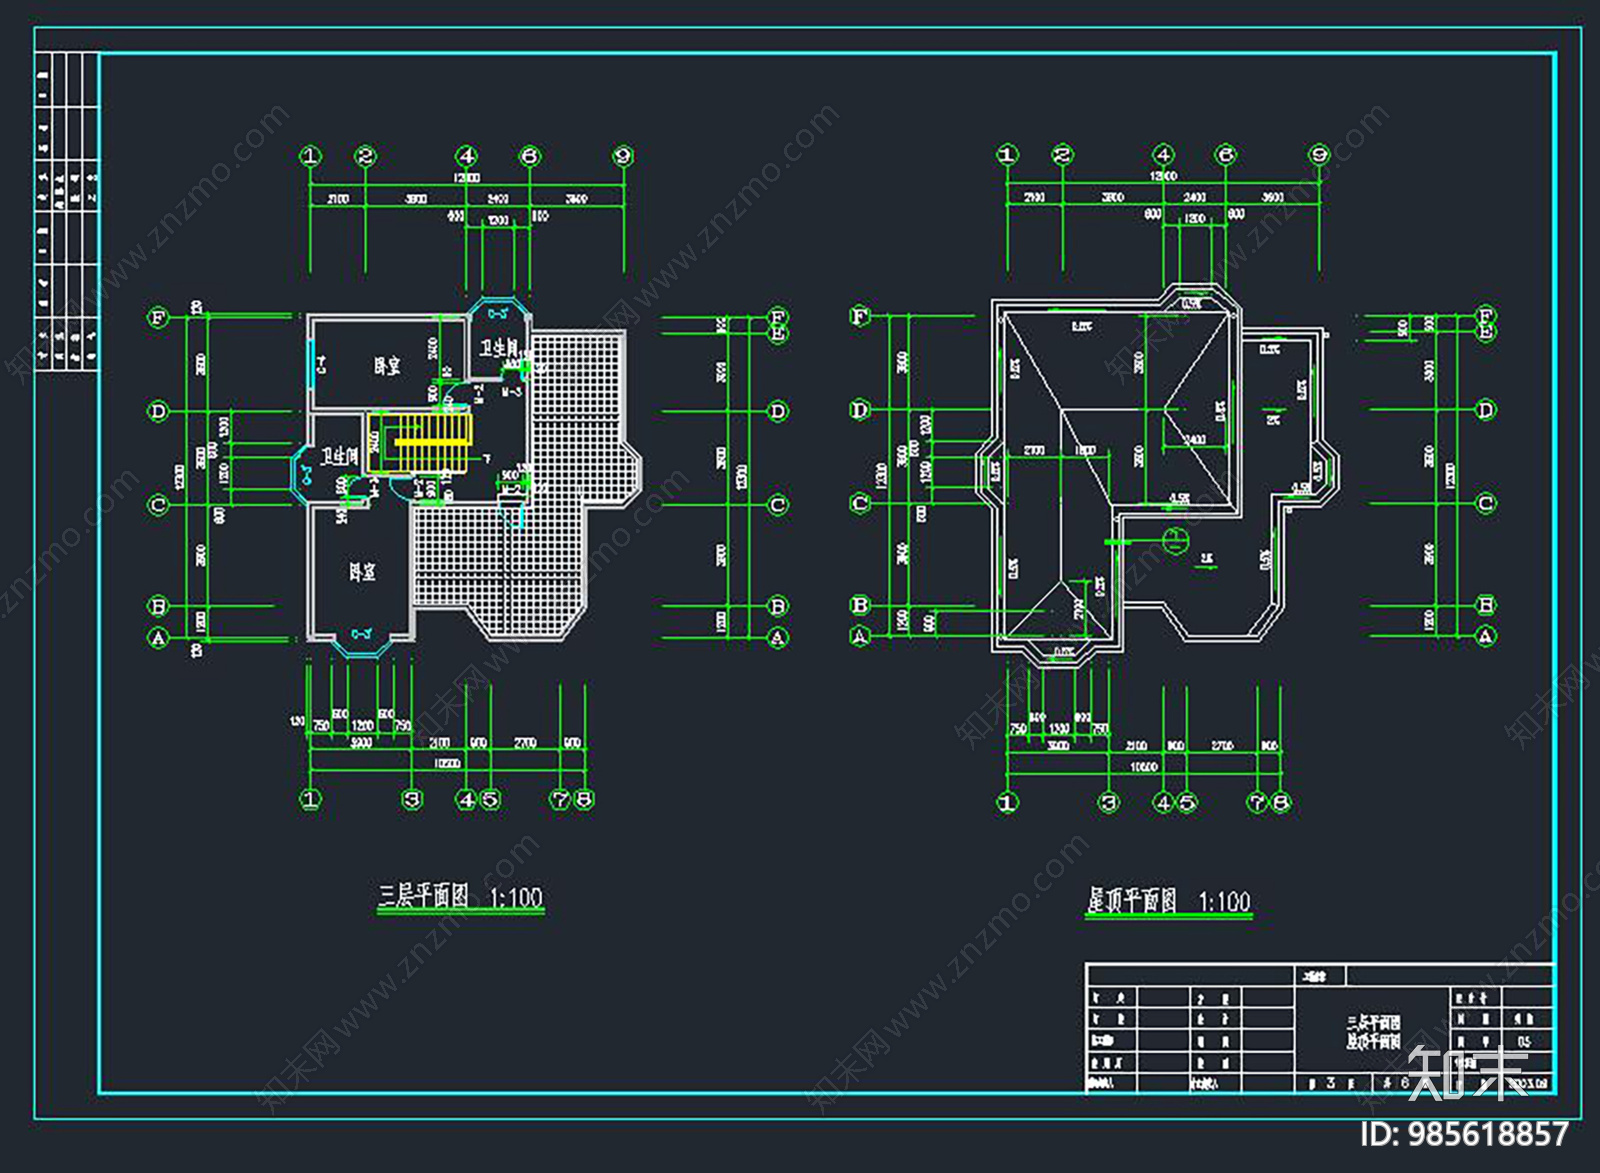Select axis bubble 8 below the roof plan
The image size is (1600, 1173).
(1281, 802)
